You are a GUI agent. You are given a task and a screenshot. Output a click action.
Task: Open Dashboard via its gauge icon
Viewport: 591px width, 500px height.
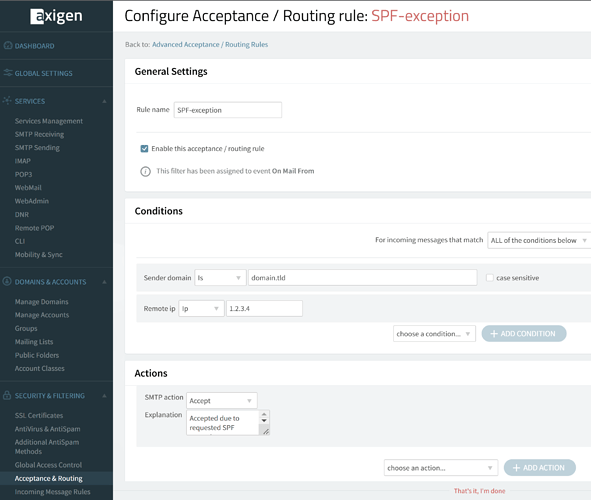[8, 46]
